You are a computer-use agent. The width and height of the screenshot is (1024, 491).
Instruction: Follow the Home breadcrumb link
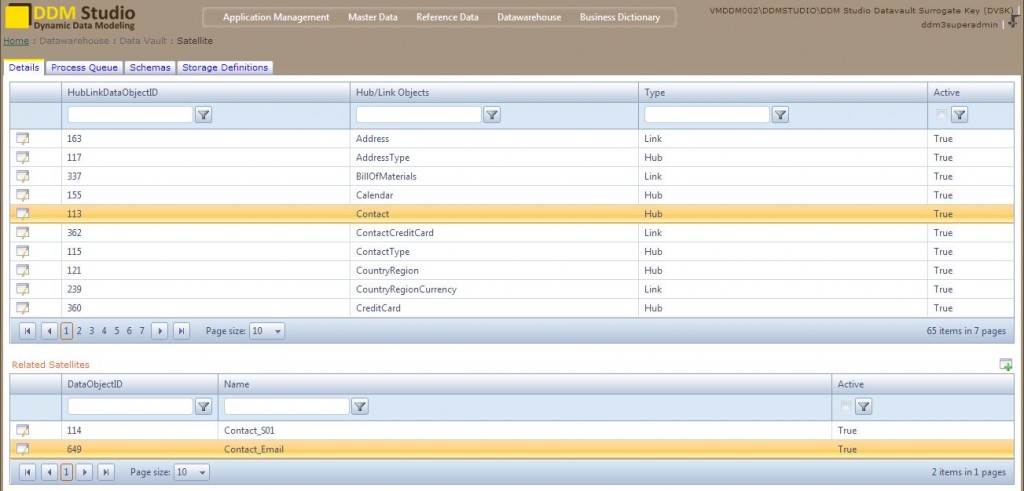16,40
